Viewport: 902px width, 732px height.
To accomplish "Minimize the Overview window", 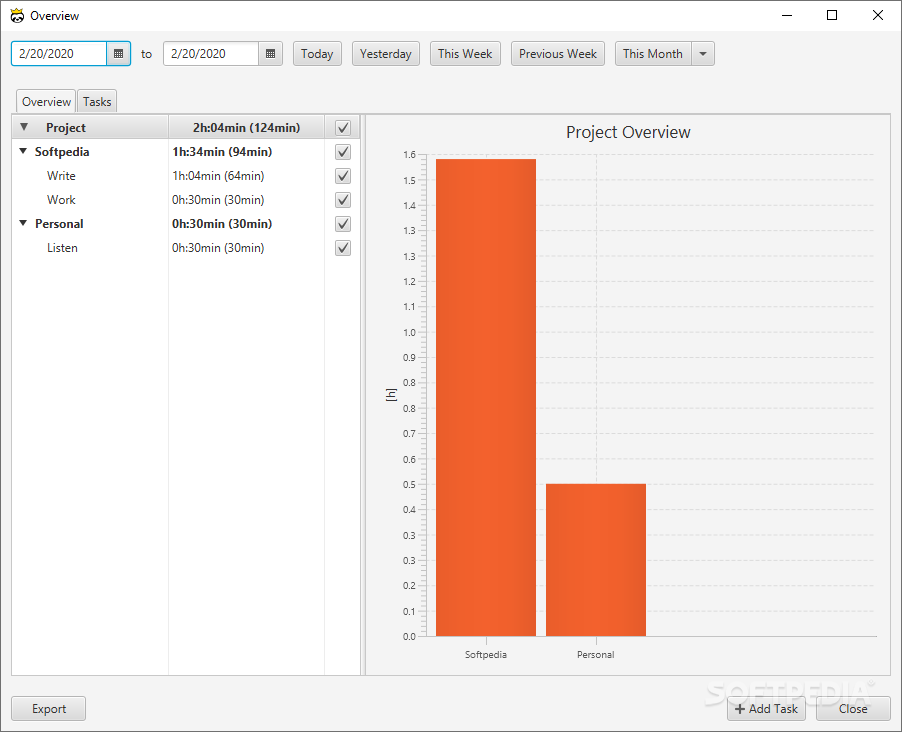I will pos(787,16).
